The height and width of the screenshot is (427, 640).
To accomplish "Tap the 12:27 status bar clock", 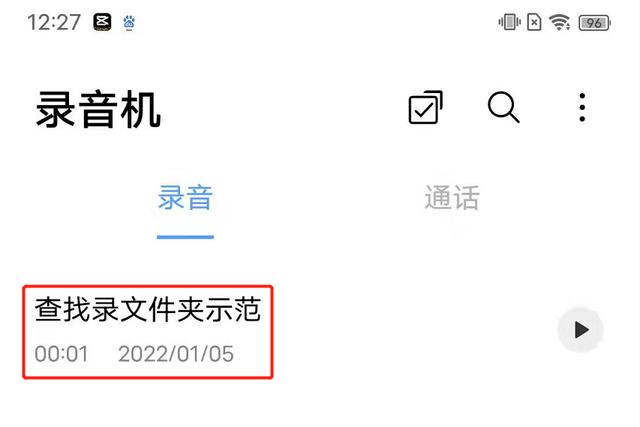I will [x=53, y=22].
